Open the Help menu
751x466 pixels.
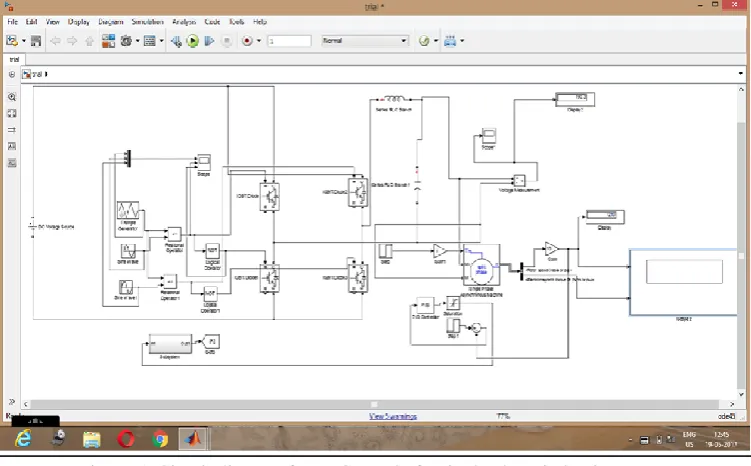point(260,22)
